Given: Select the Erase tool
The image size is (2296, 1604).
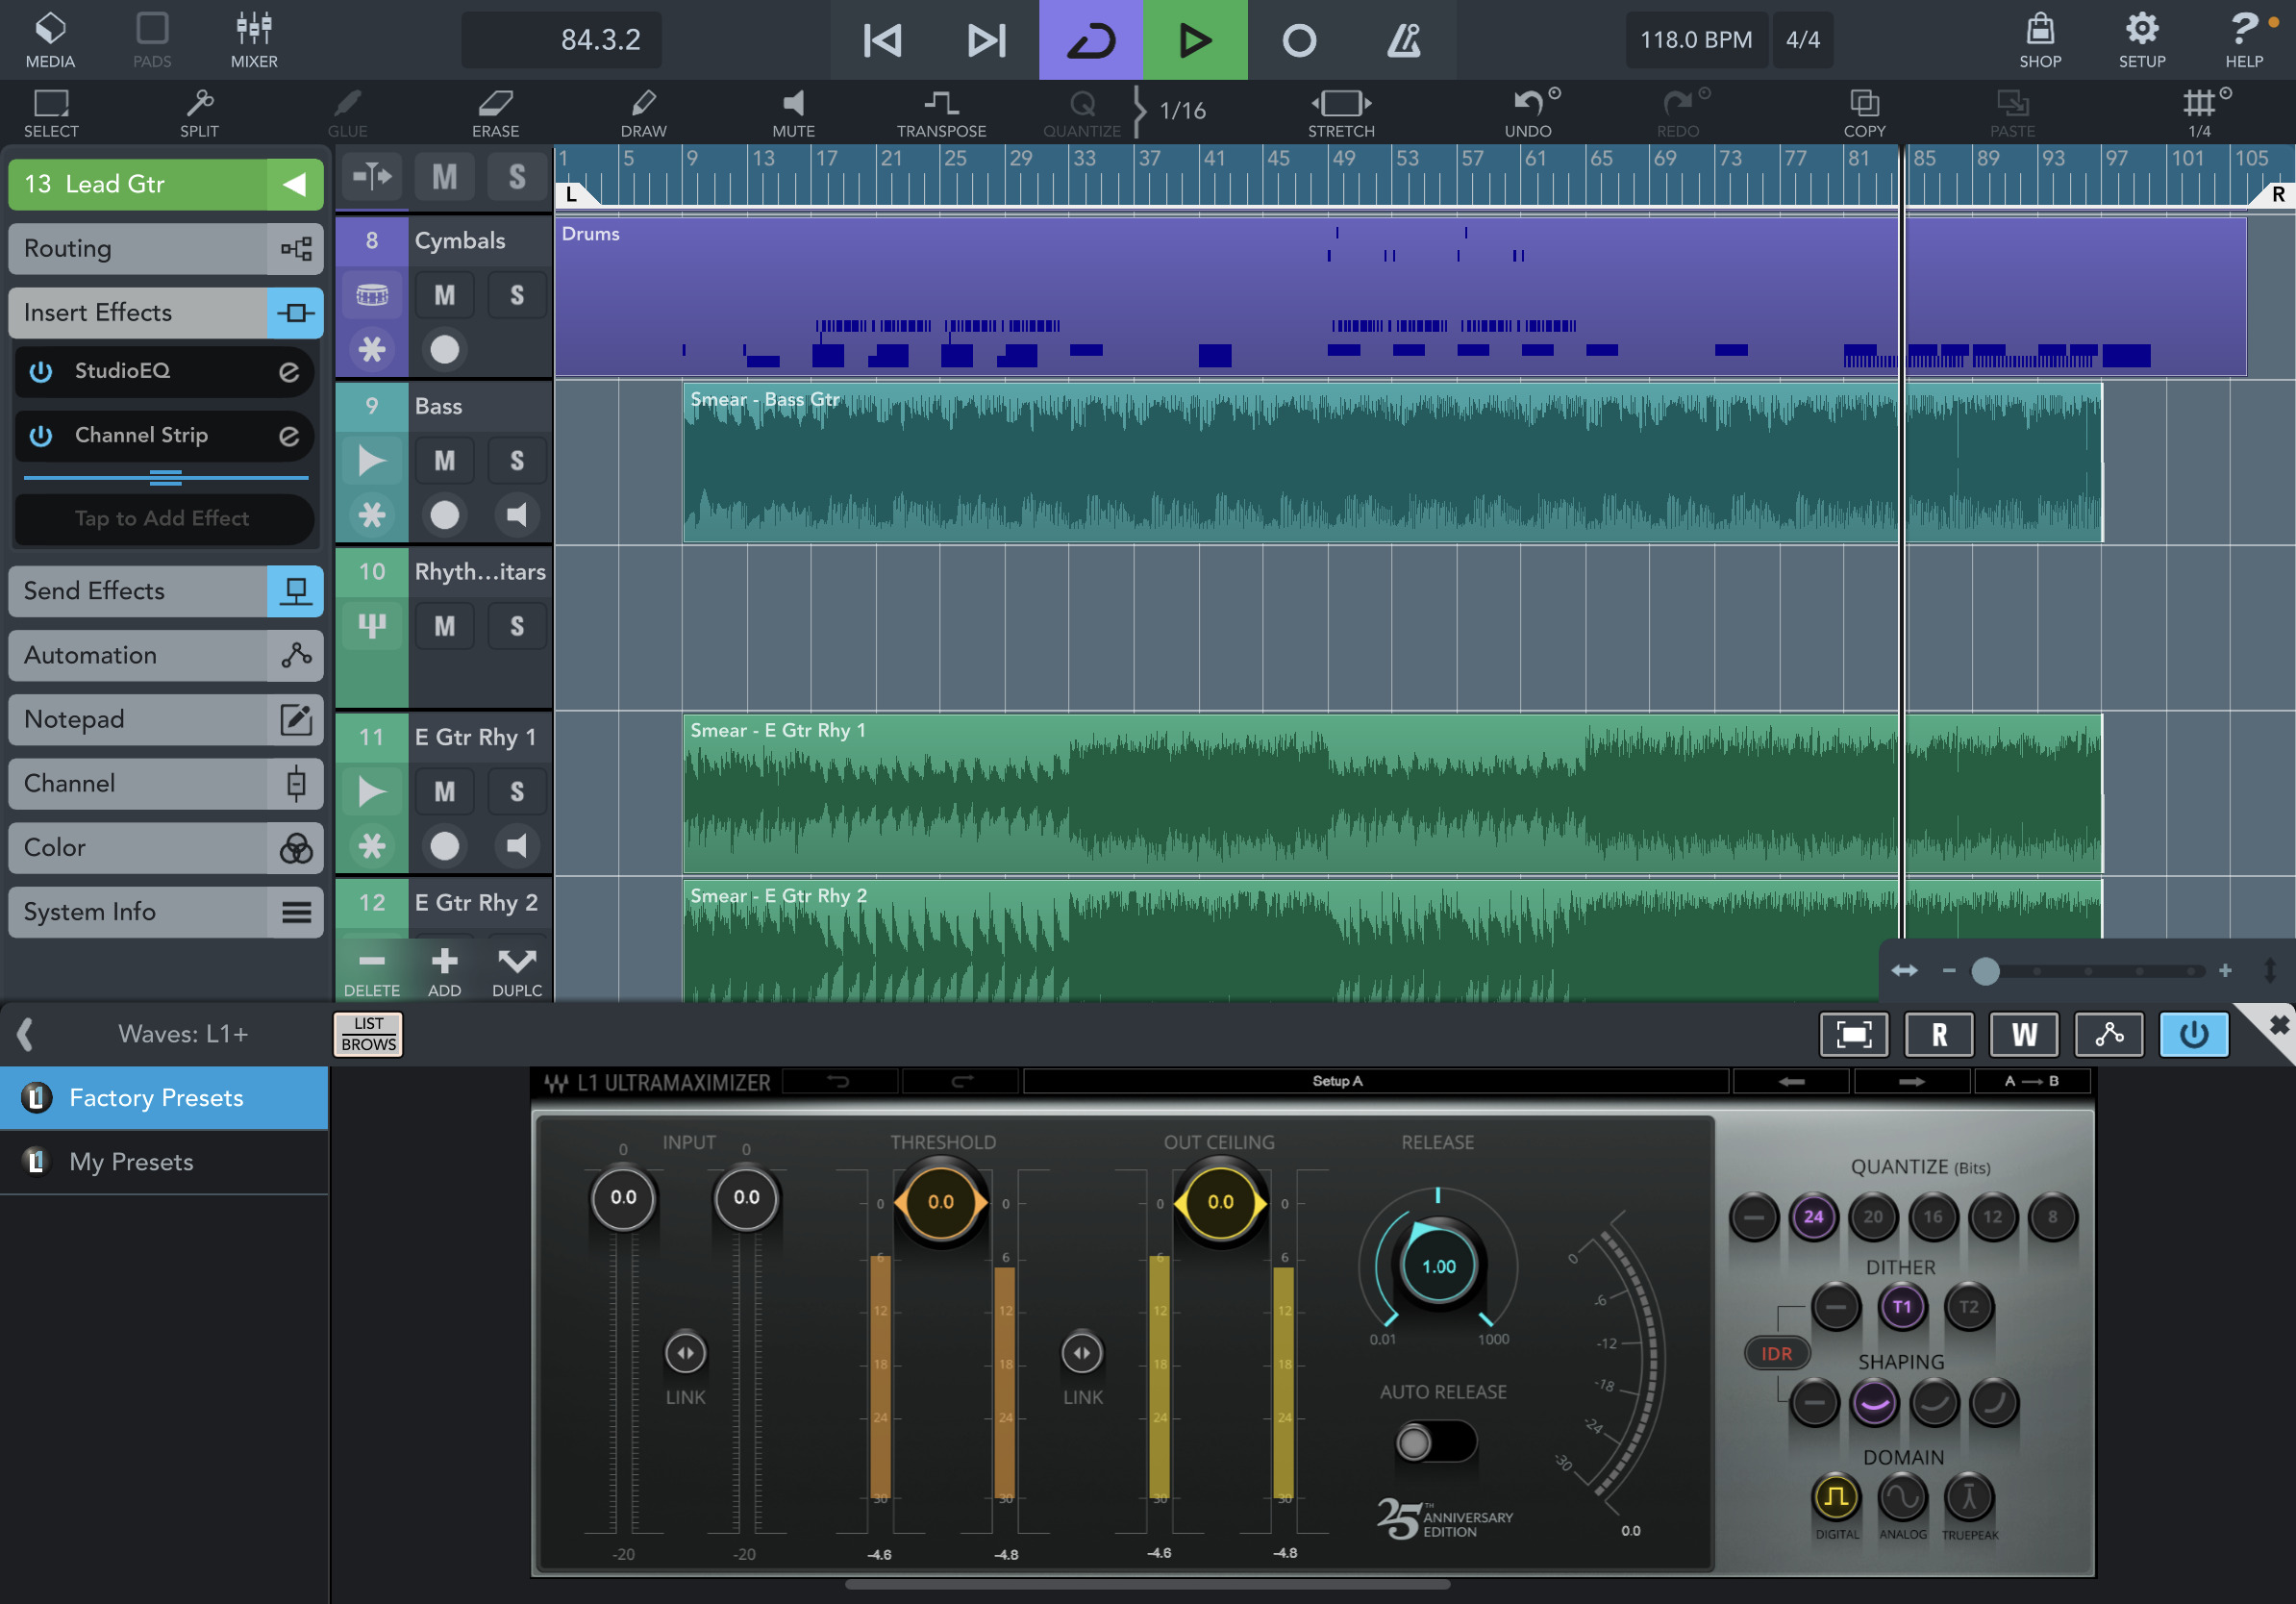Looking at the screenshot, I should coord(495,113).
